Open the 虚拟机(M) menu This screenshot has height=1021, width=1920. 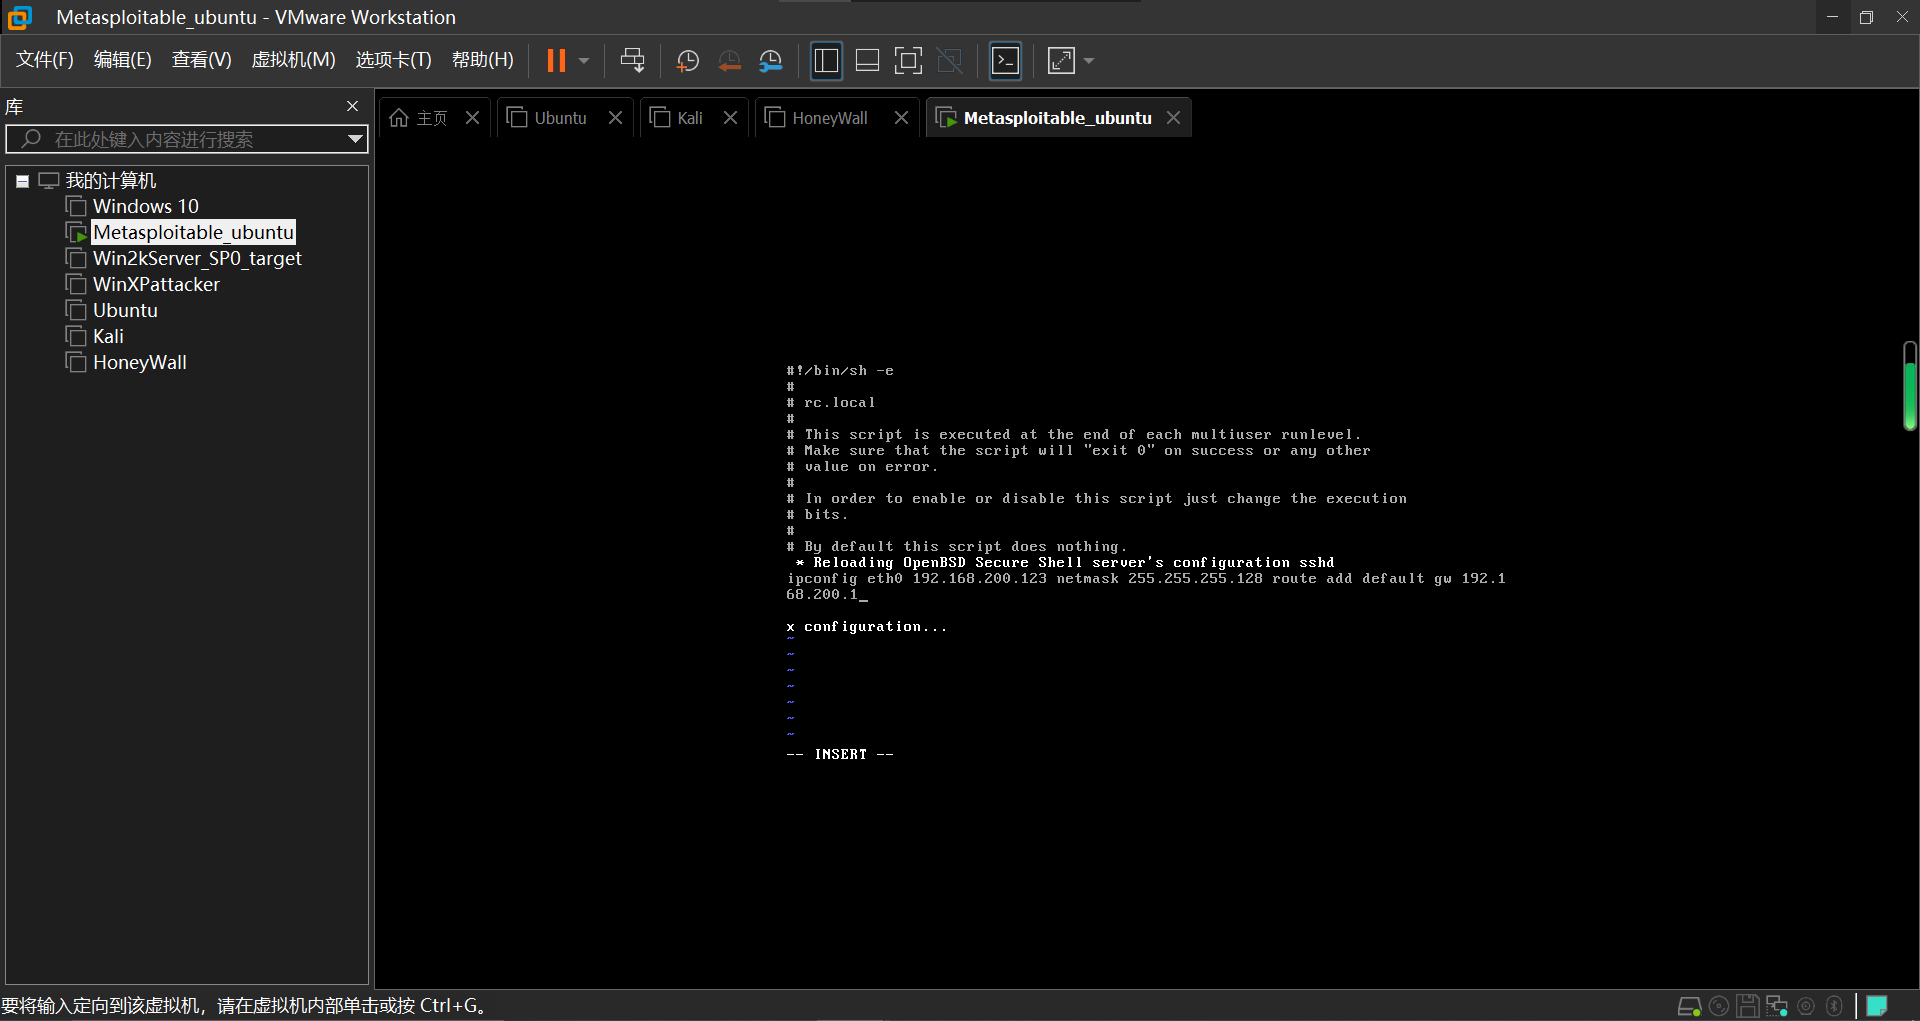coord(293,60)
